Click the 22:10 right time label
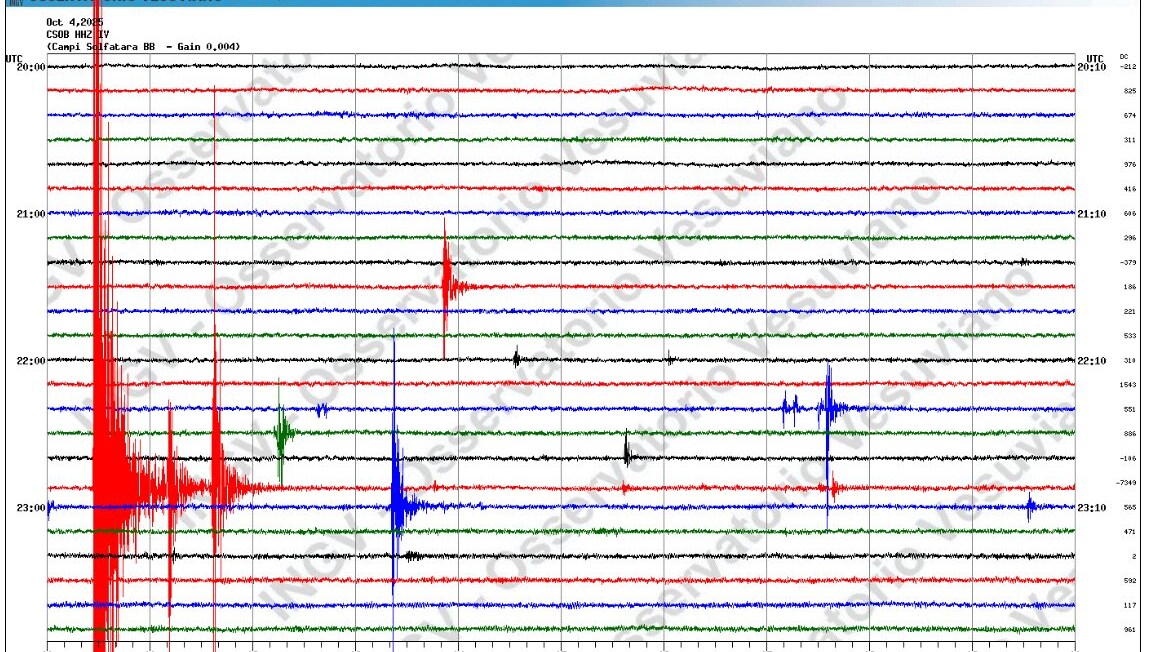 [x=1091, y=361]
